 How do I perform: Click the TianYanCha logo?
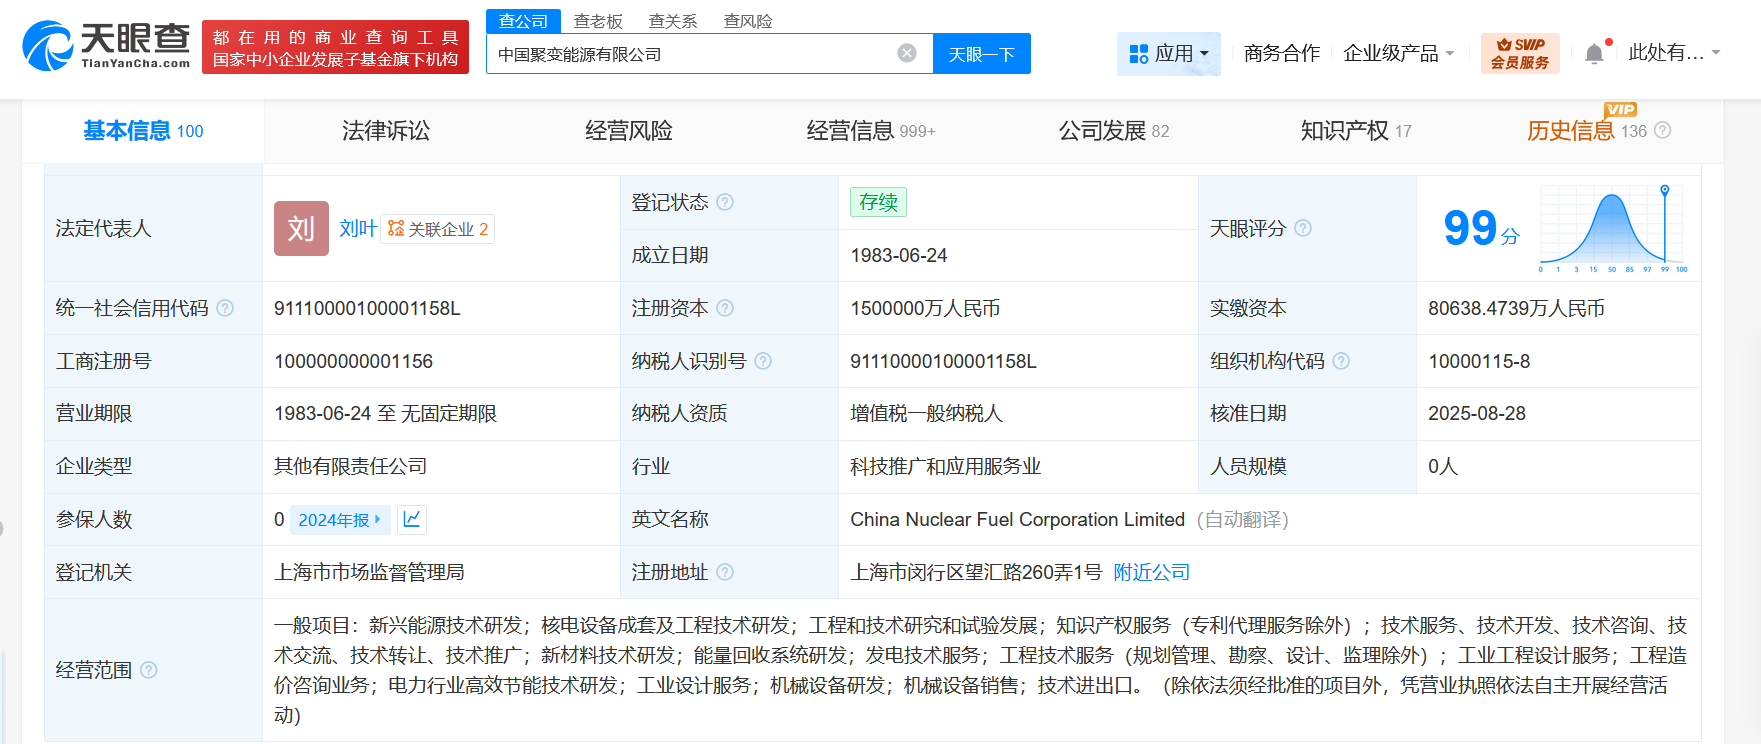coord(106,46)
